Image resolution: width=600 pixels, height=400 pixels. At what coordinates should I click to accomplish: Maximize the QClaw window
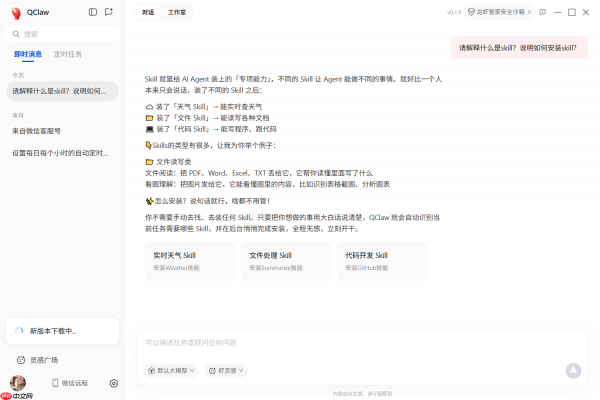[572, 12]
